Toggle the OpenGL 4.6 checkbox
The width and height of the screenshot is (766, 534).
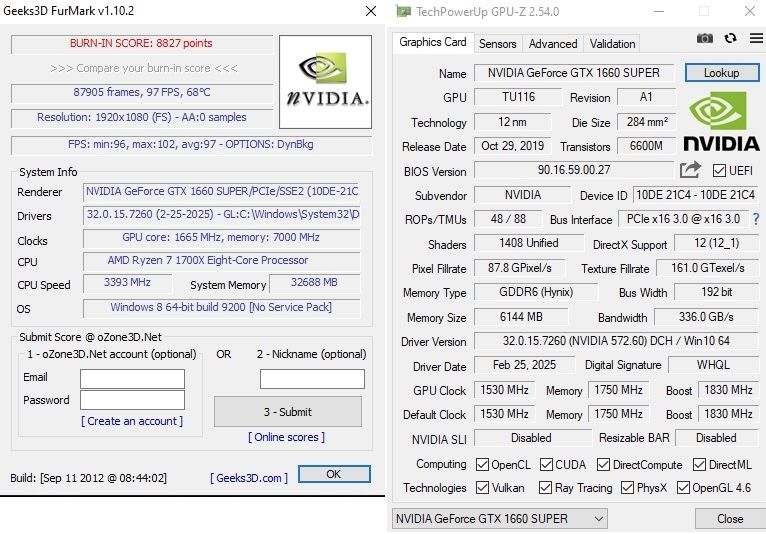pos(683,487)
